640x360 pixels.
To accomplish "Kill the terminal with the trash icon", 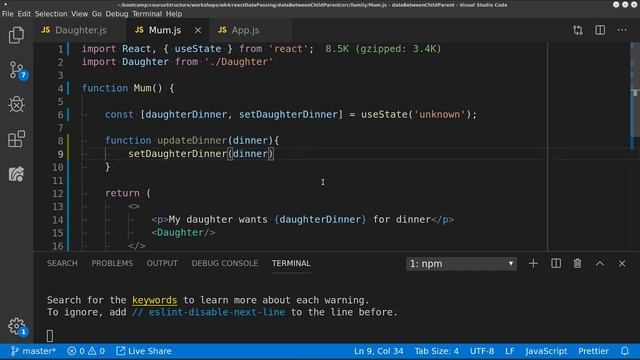I will tap(578, 264).
